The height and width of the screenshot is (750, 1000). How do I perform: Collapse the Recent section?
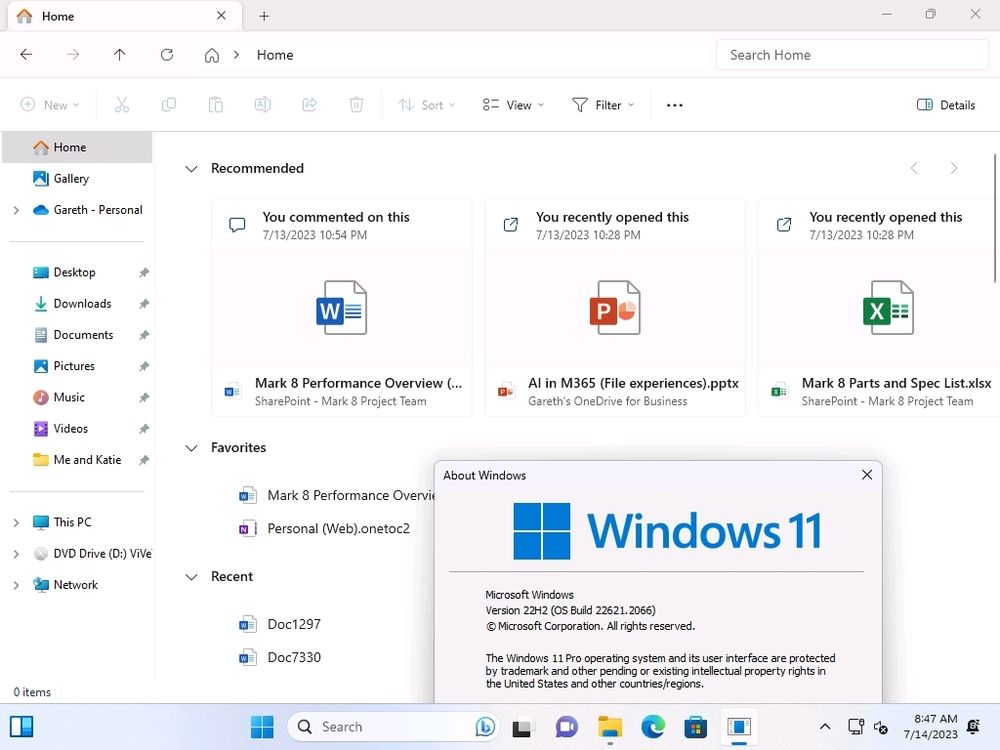tap(191, 577)
